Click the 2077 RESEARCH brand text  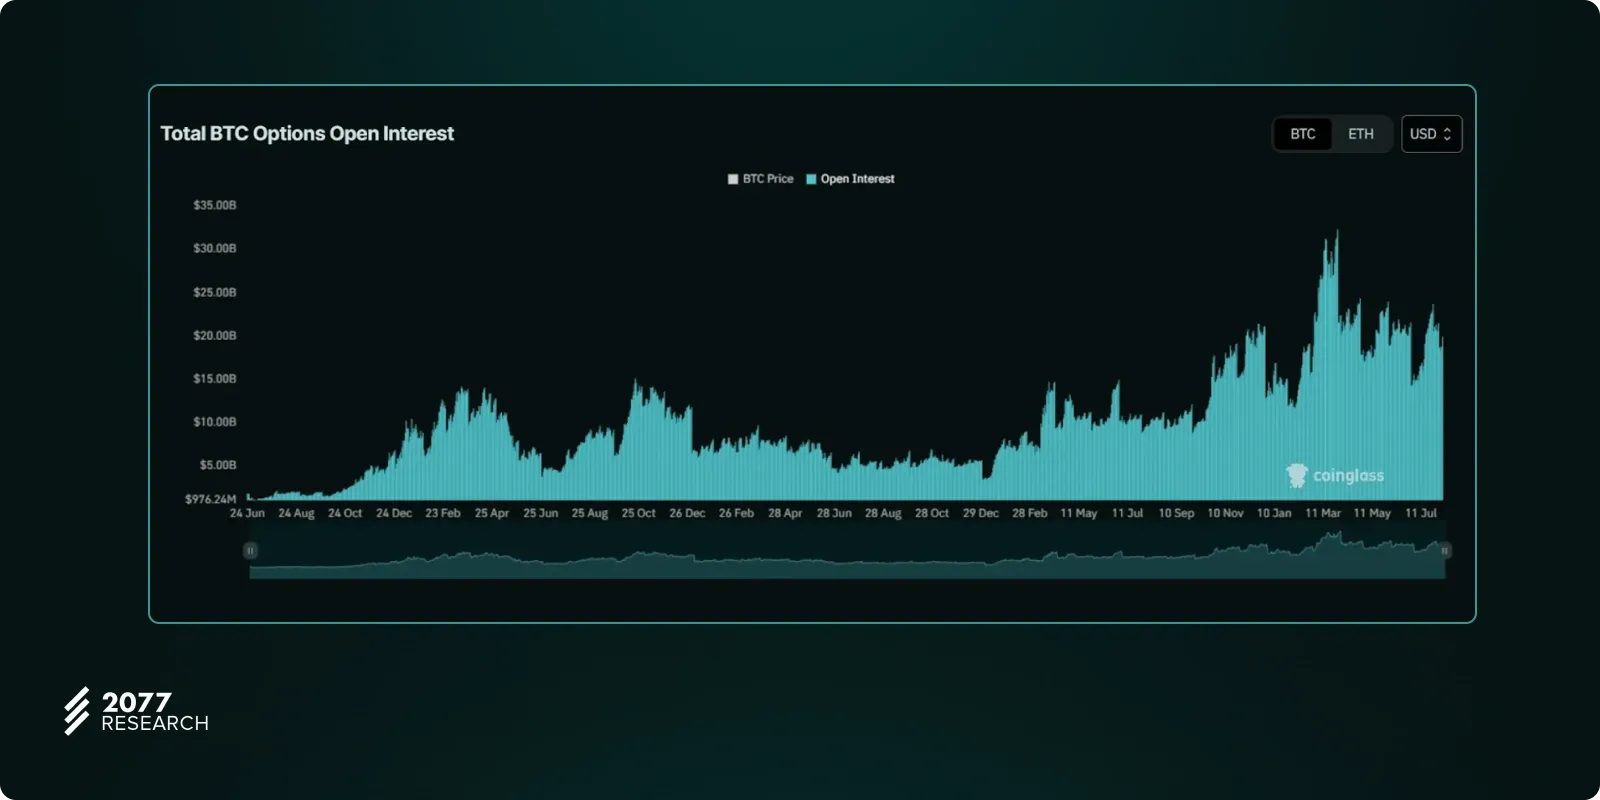click(x=154, y=712)
